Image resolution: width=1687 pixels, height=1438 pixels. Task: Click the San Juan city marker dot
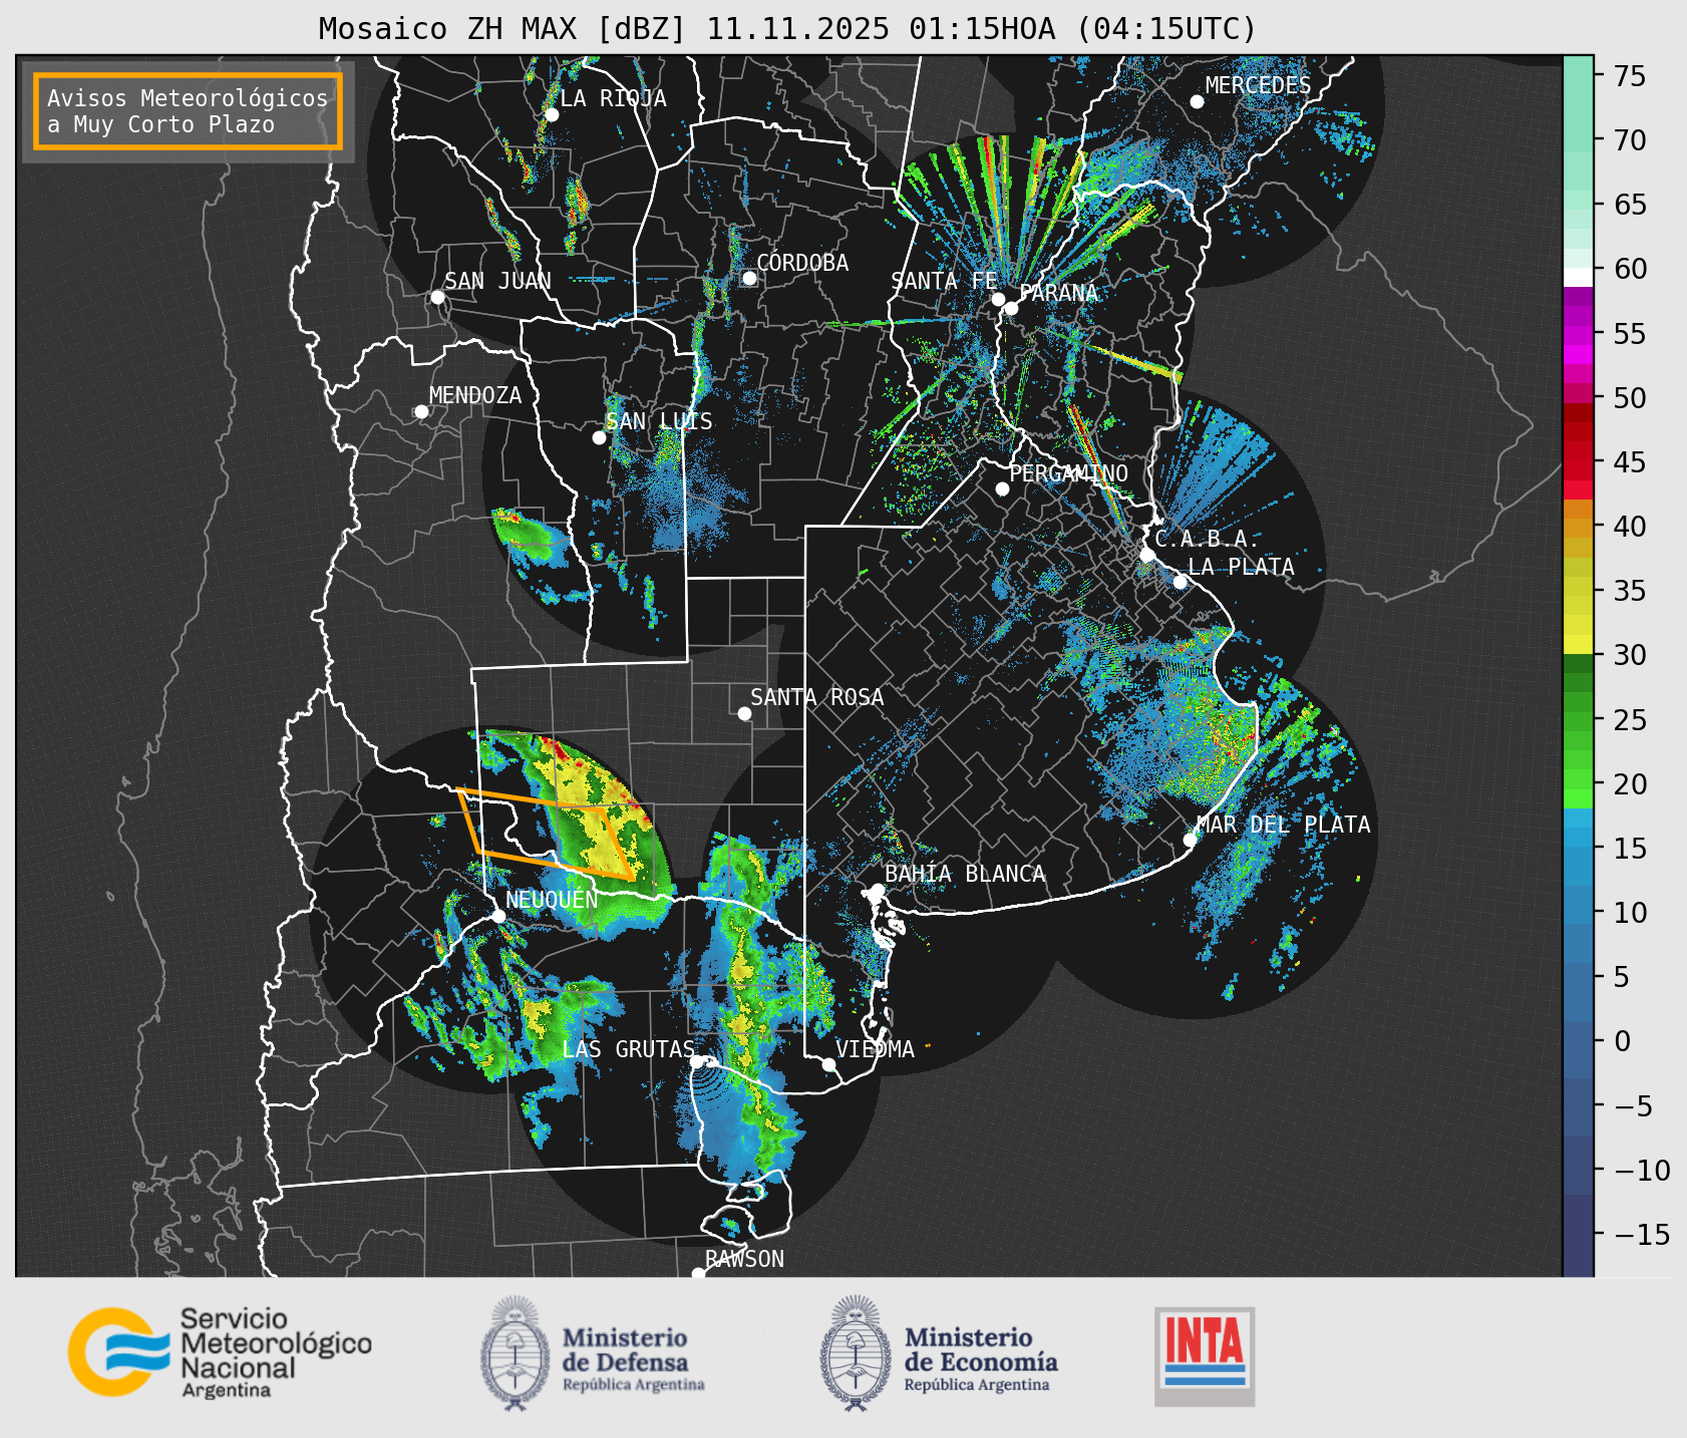pyautogui.click(x=437, y=297)
